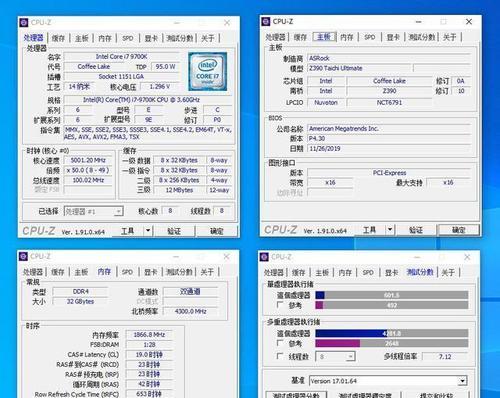Click the Intel Core i7 logo image
Viewport: 500px width, 398px height.
pos(207,72)
